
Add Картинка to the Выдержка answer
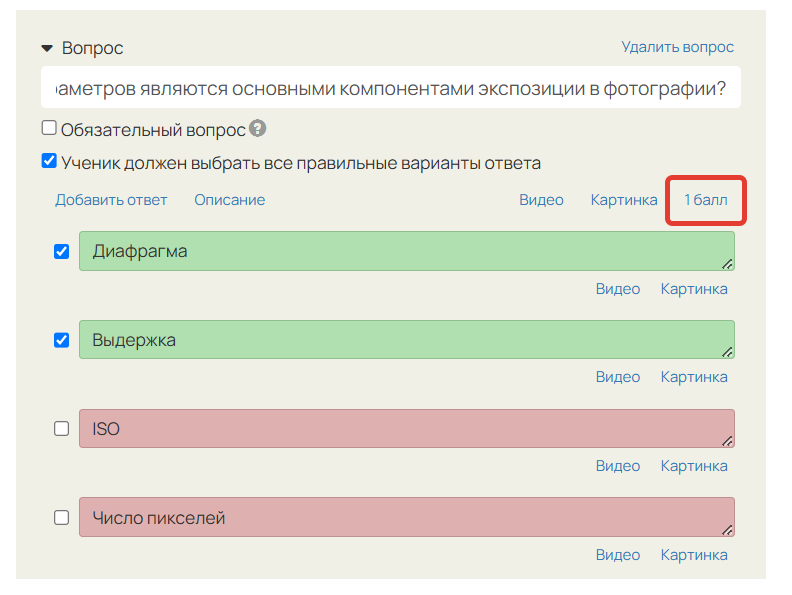(694, 377)
